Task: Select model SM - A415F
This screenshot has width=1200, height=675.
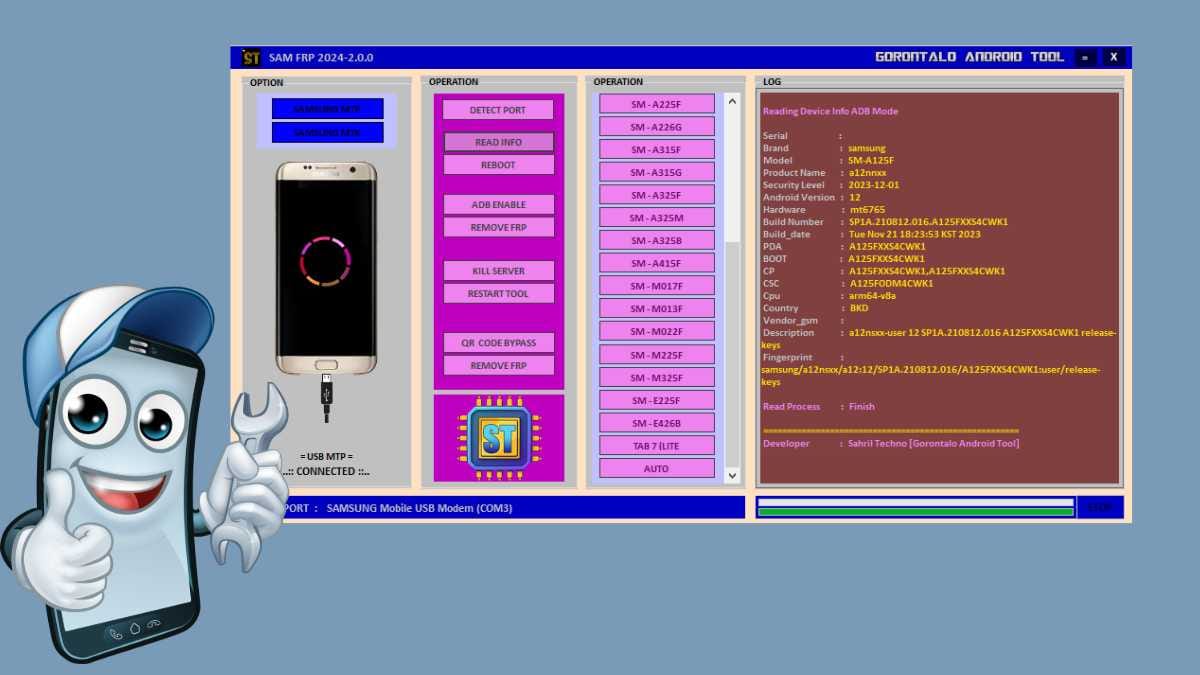Action: [x=656, y=263]
